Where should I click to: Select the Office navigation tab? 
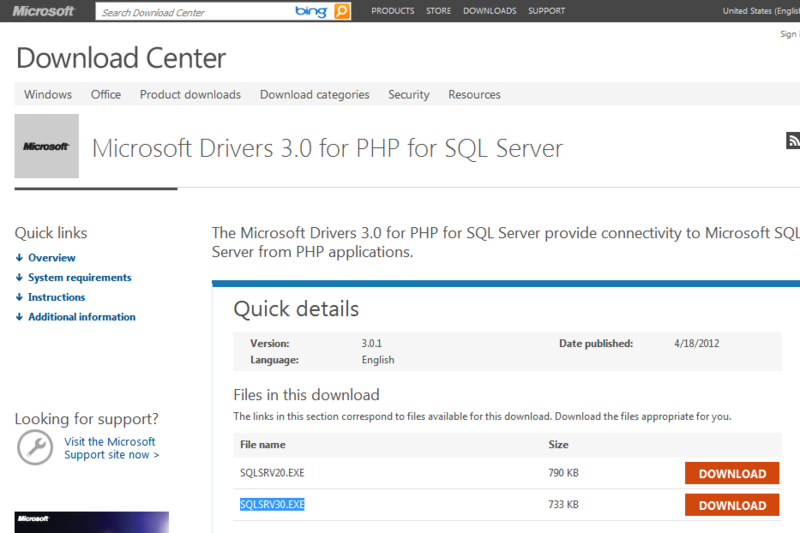pyautogui.click(x=106, y=95)
